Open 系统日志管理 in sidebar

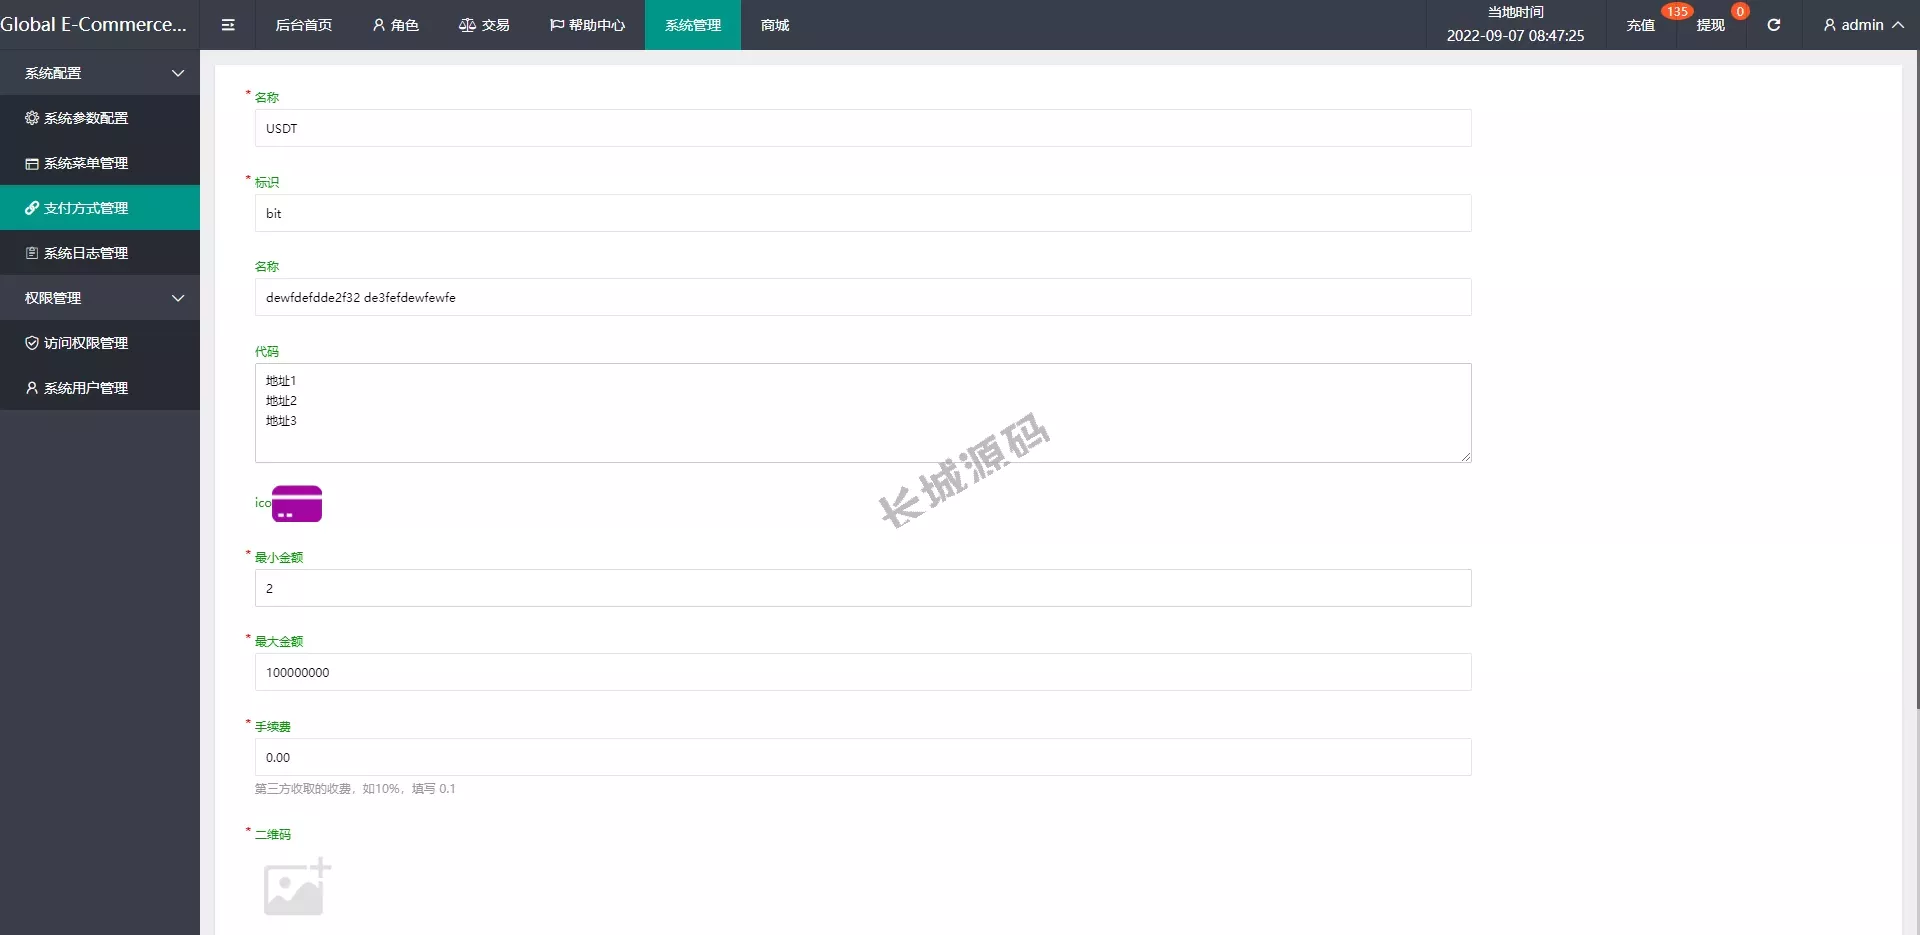pos(100,253)
